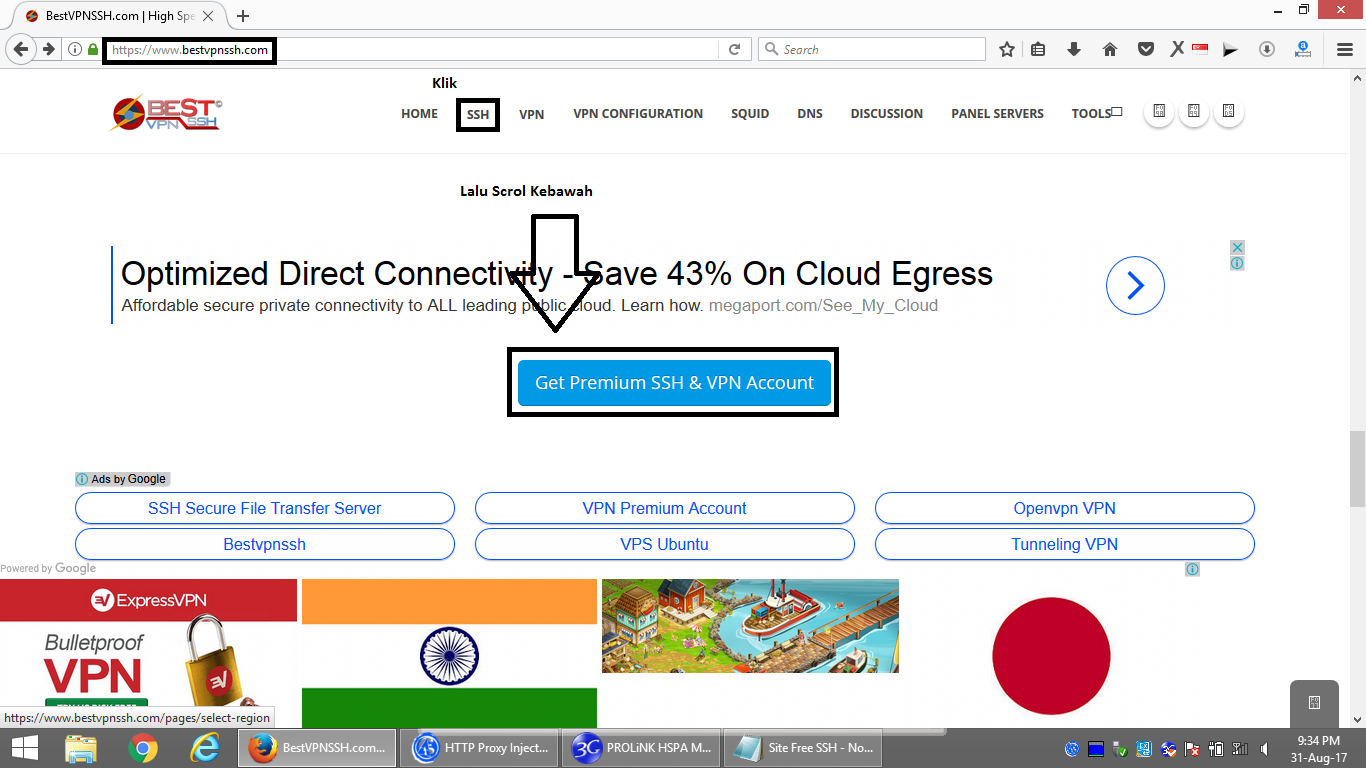The image size is (1366, 768).
Task: Open the HOME menu item
Action: tap(420, 114)
